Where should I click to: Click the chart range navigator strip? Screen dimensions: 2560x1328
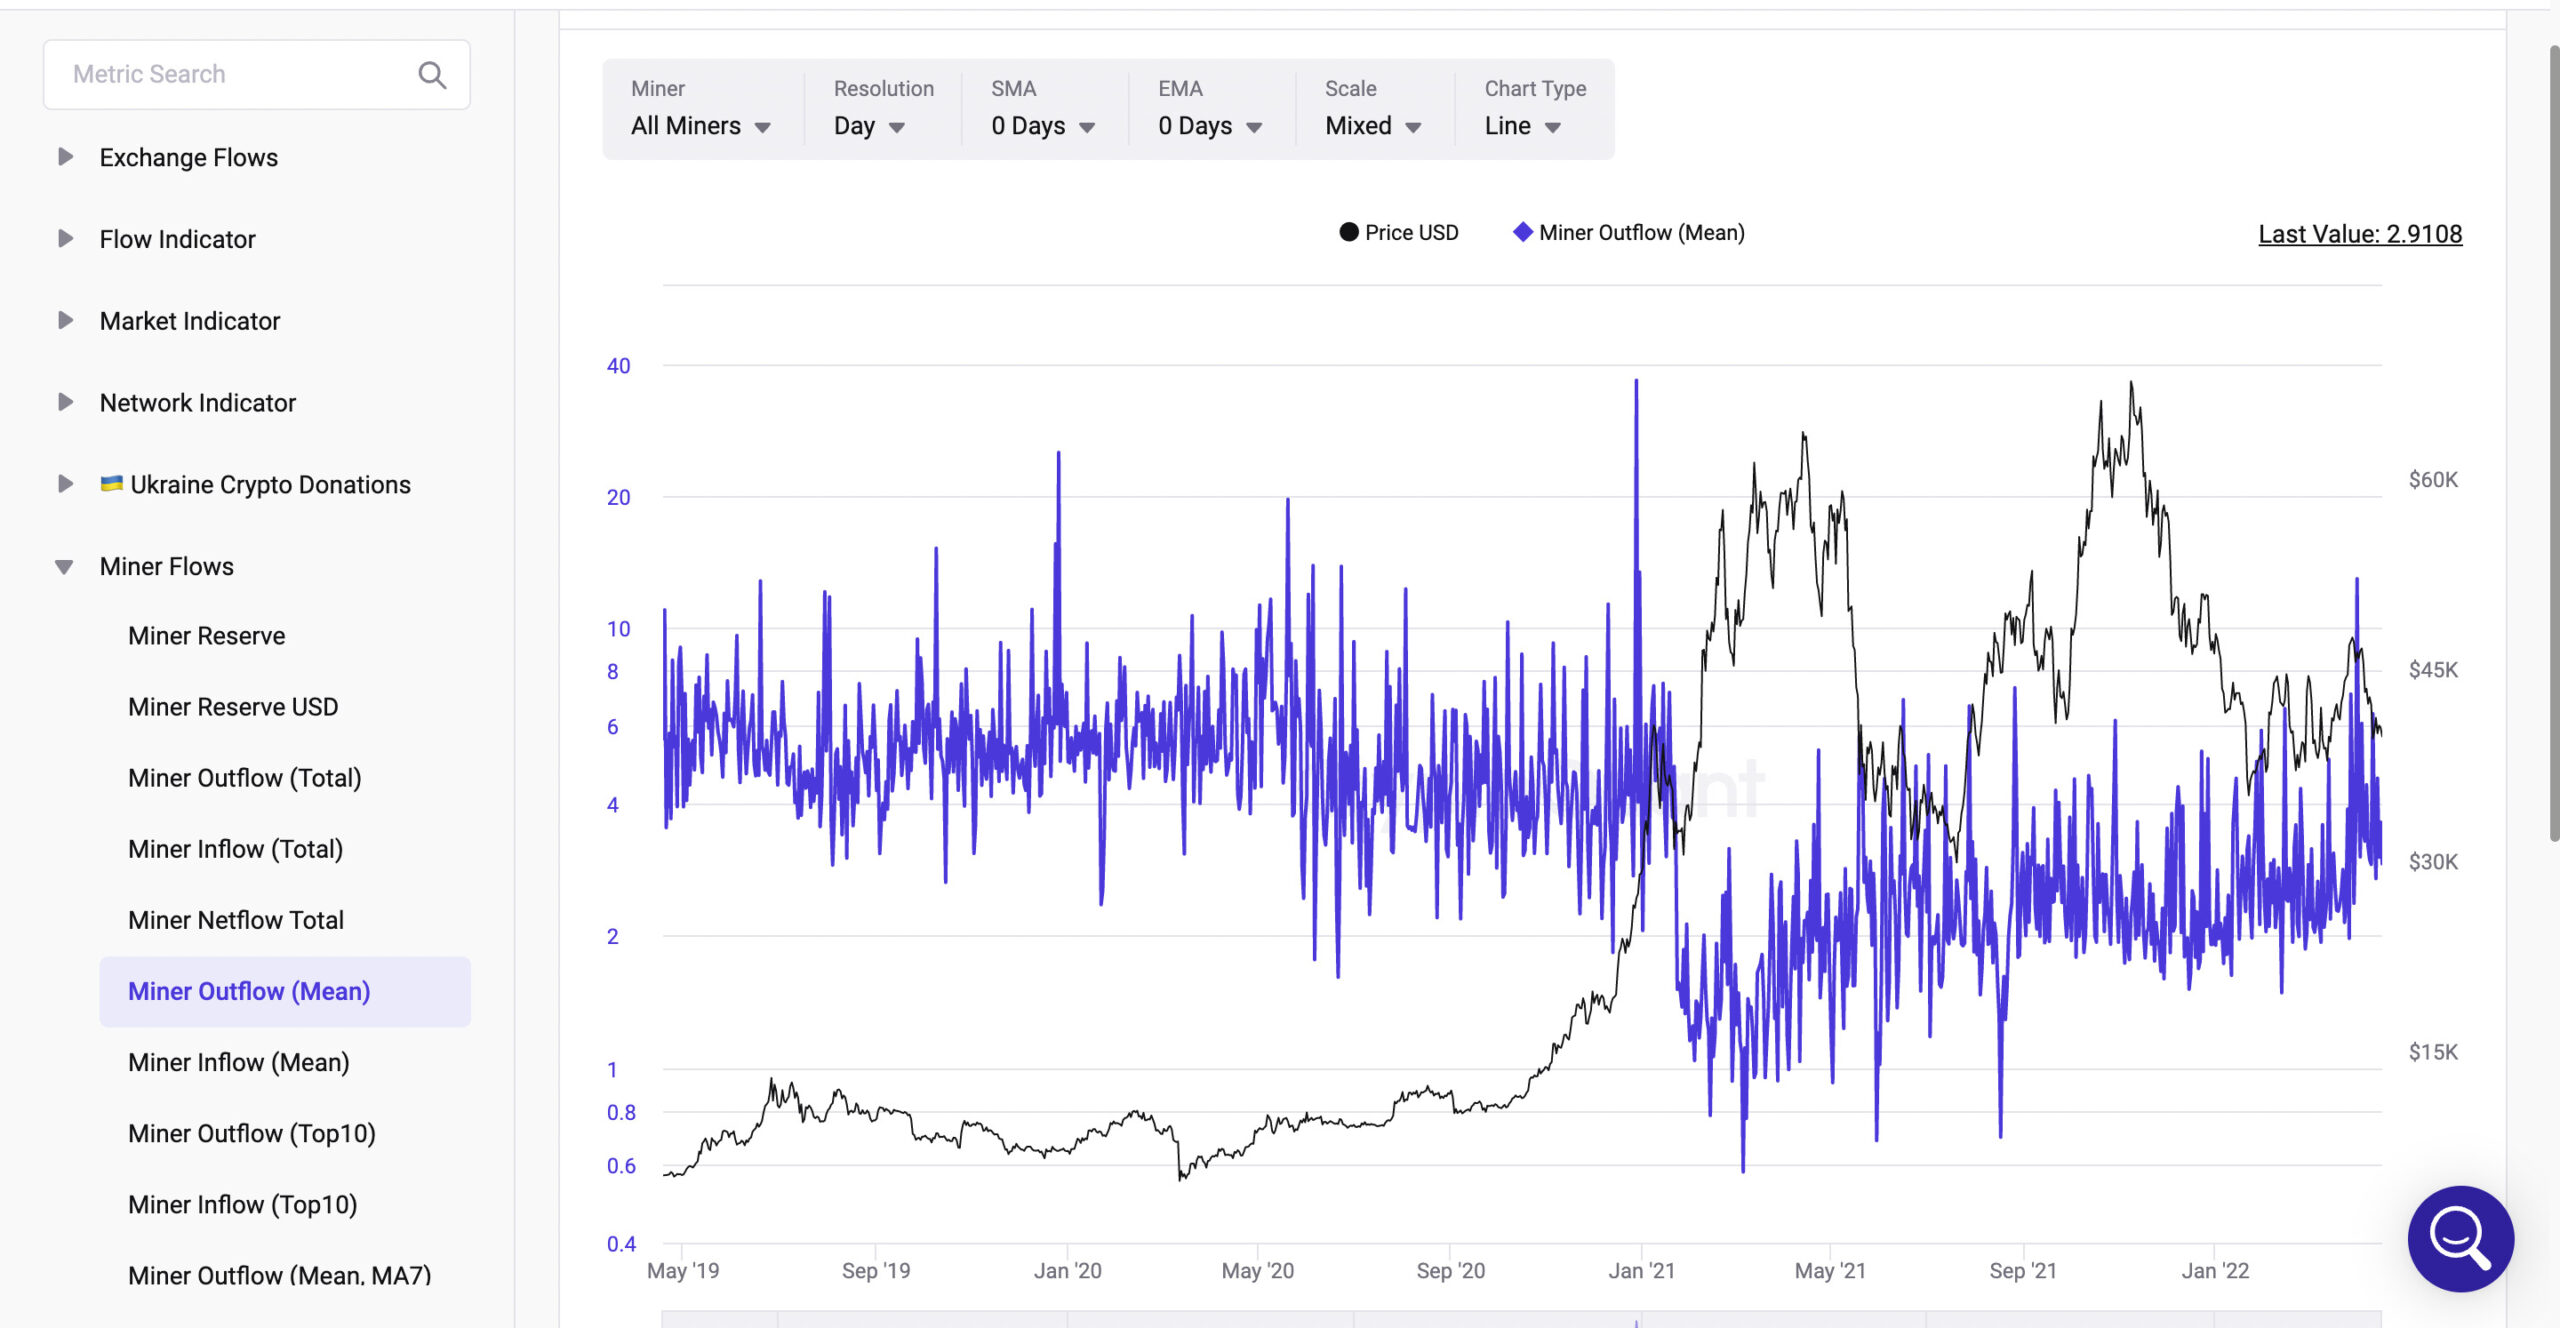click(x=1521, y=1320)
